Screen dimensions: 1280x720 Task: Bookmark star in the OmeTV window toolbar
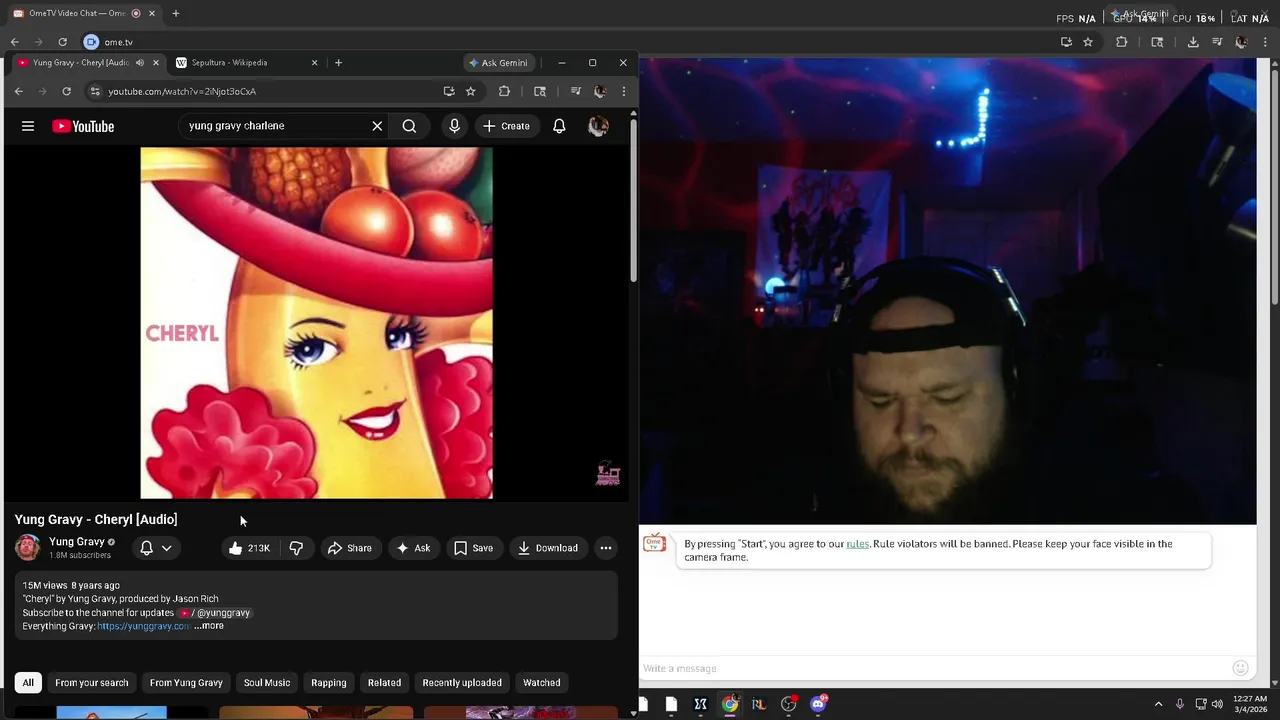[x=1088, y=42]
